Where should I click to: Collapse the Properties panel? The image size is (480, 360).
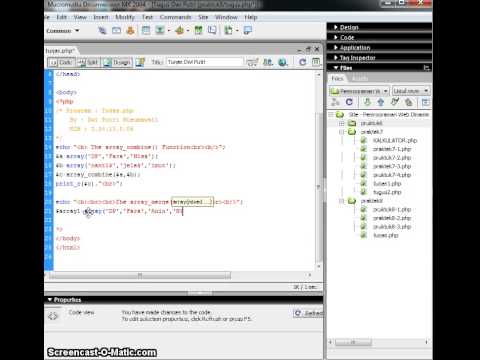(50, 300)
